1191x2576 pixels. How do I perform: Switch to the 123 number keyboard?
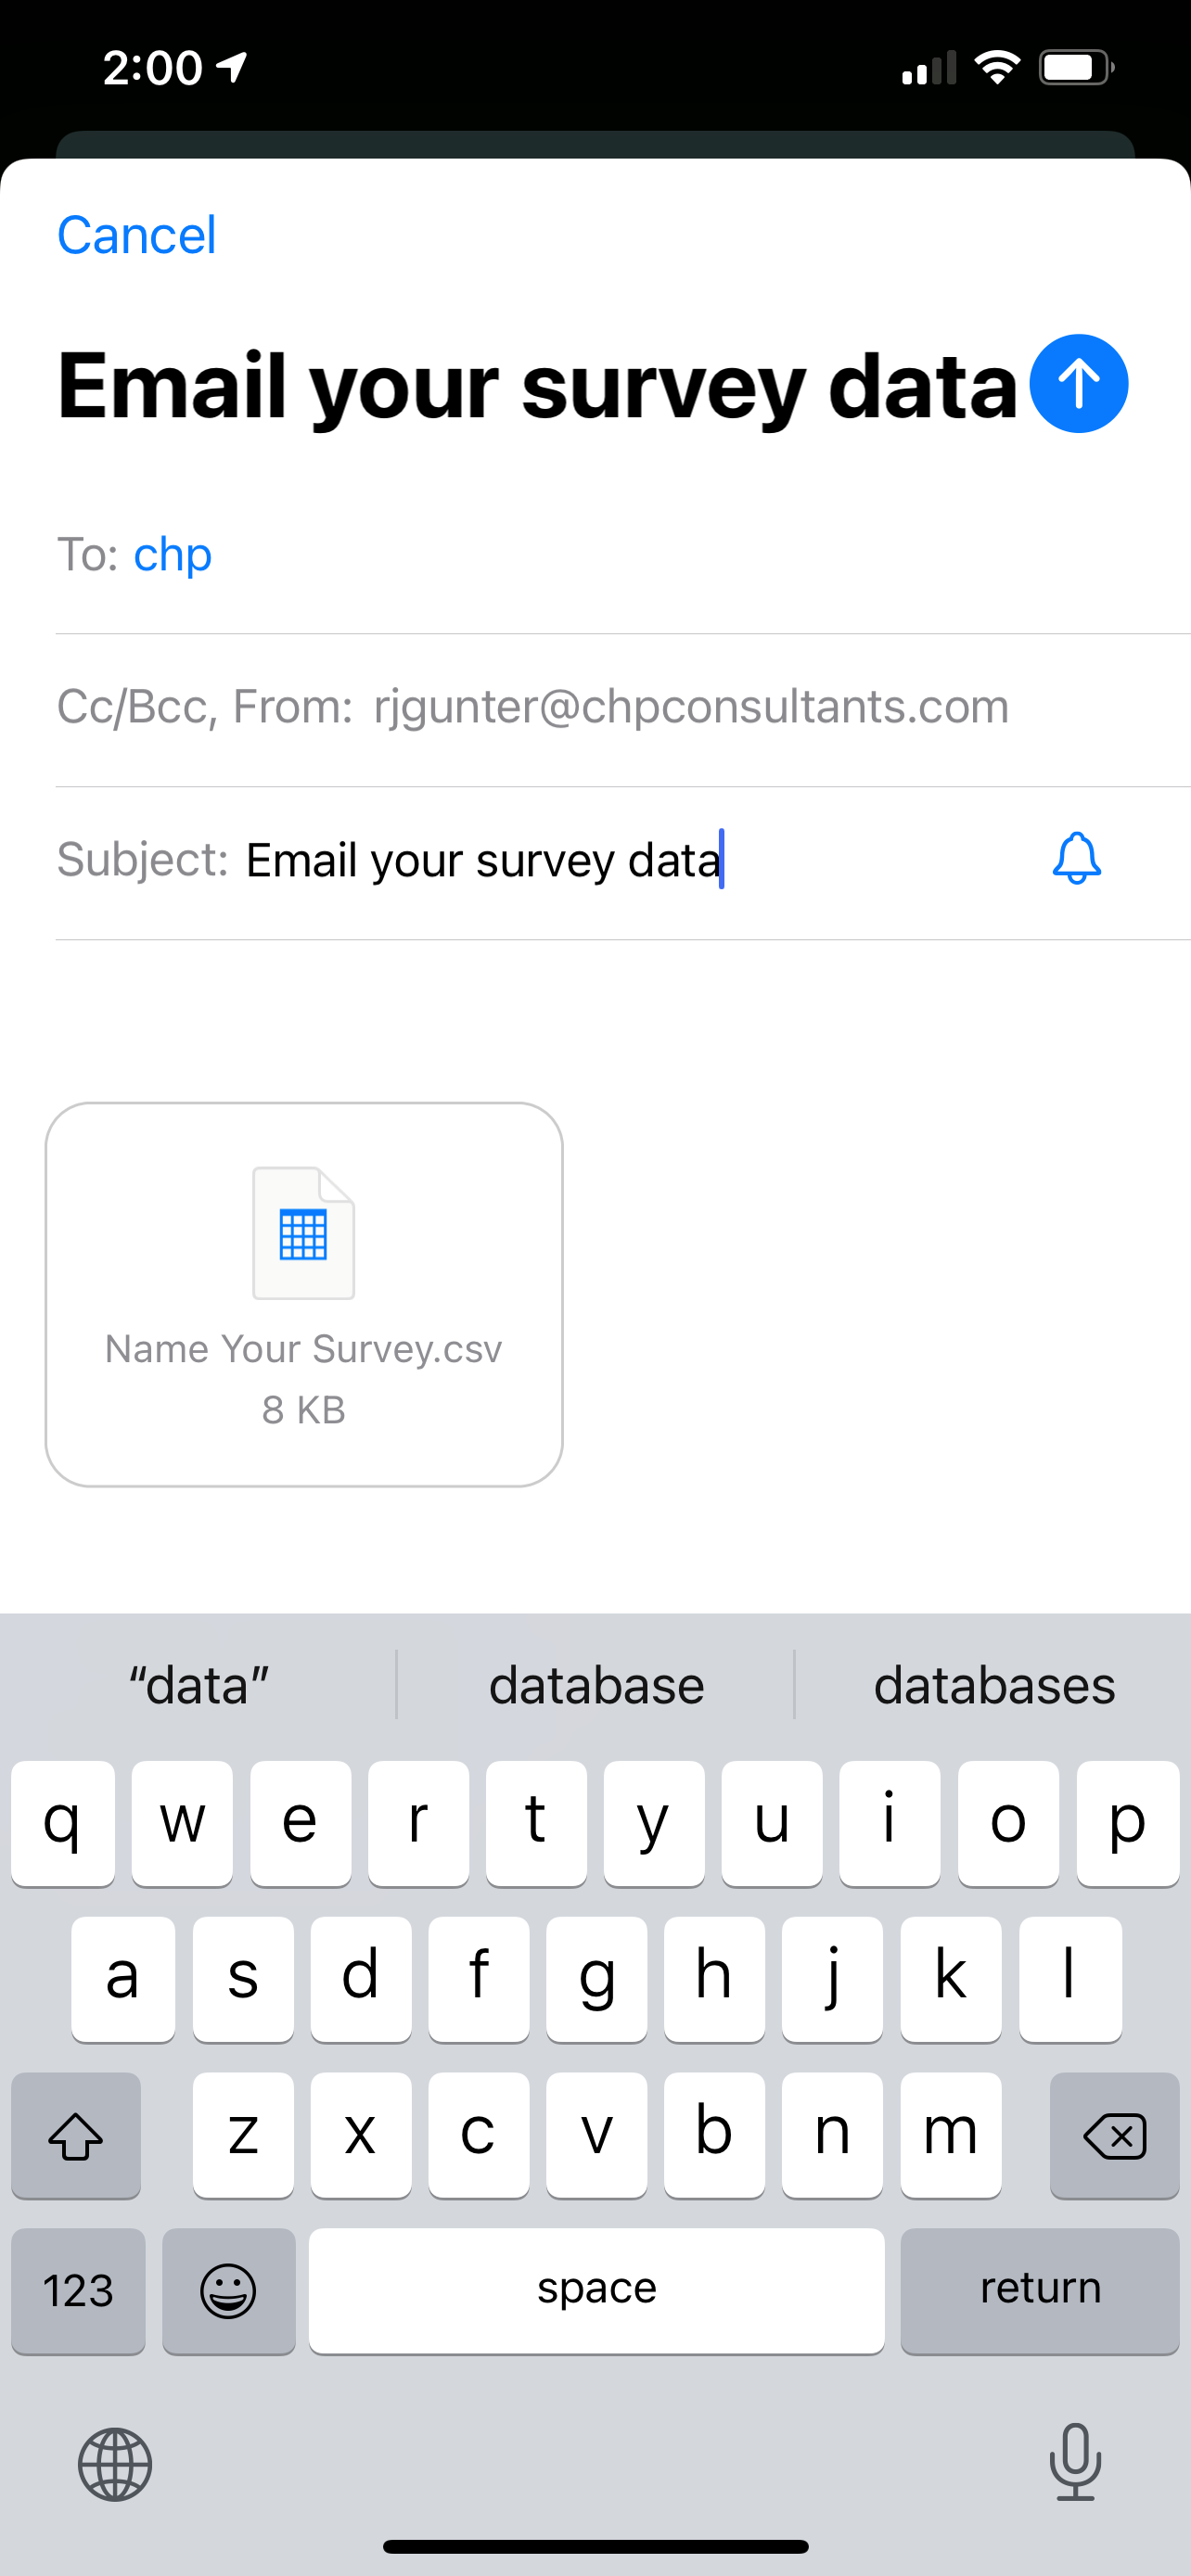[78, 2290]
